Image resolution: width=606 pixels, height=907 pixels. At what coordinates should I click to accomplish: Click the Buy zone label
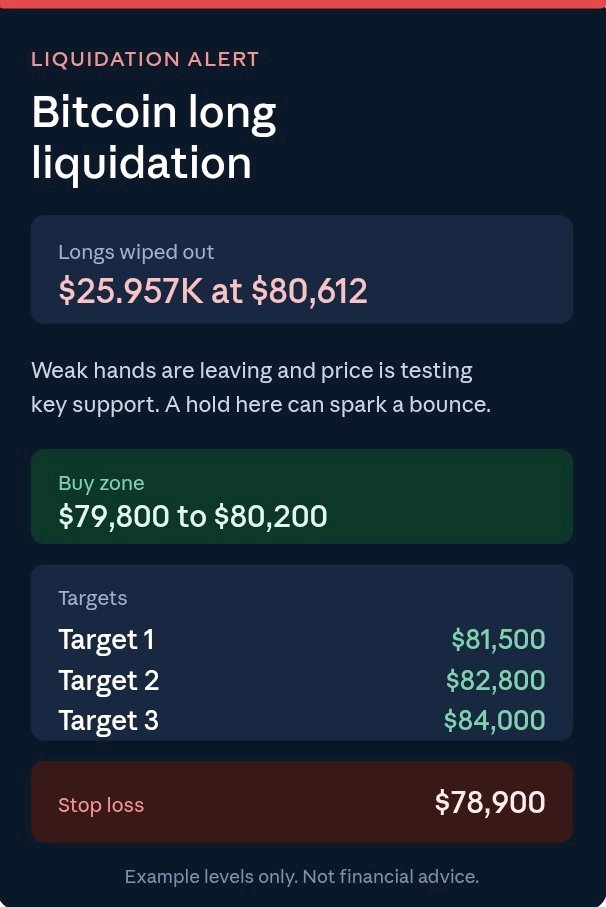click(x=101, y=483)
